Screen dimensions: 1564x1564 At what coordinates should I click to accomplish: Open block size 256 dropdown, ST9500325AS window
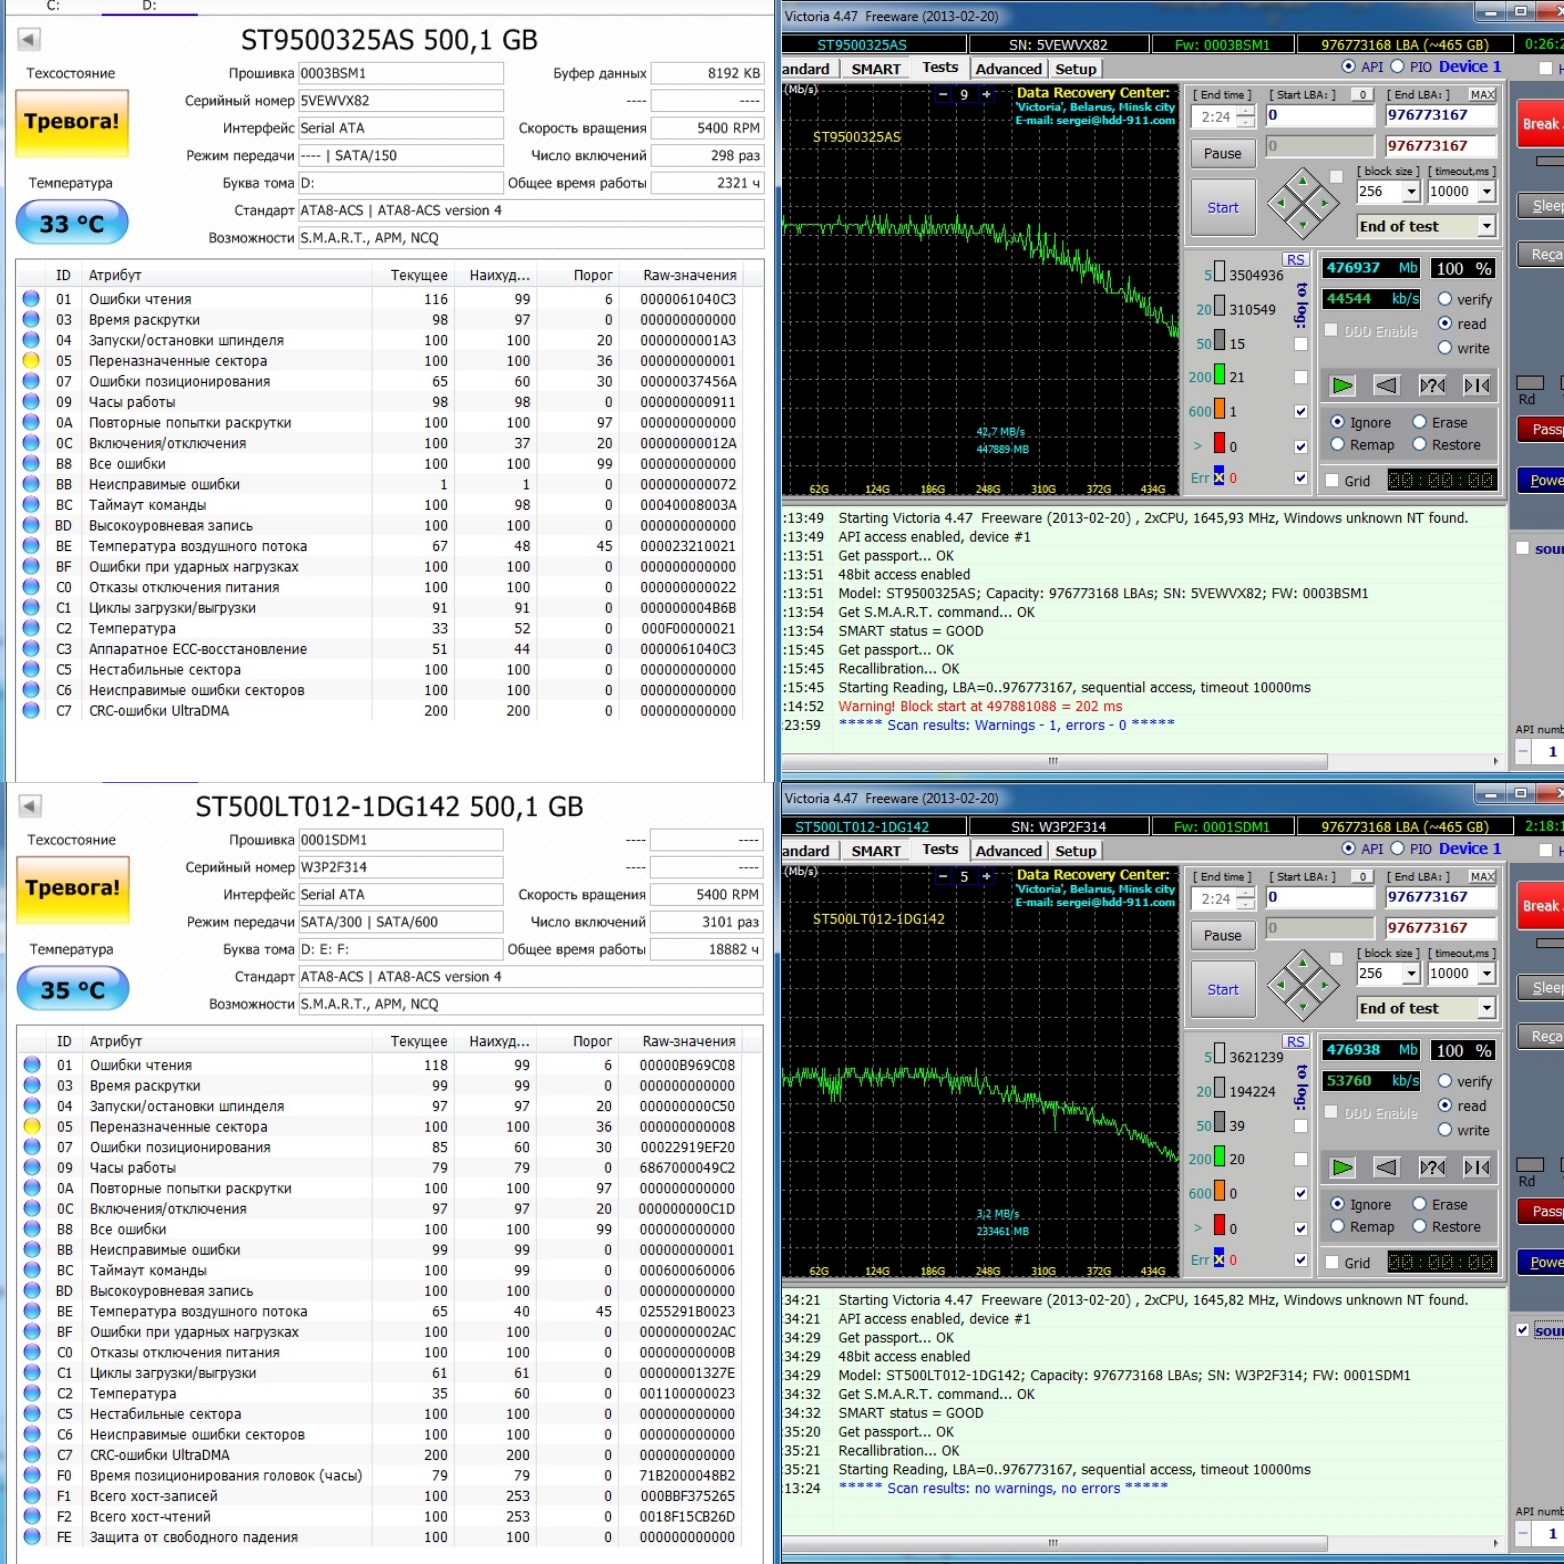point(1411,191)
